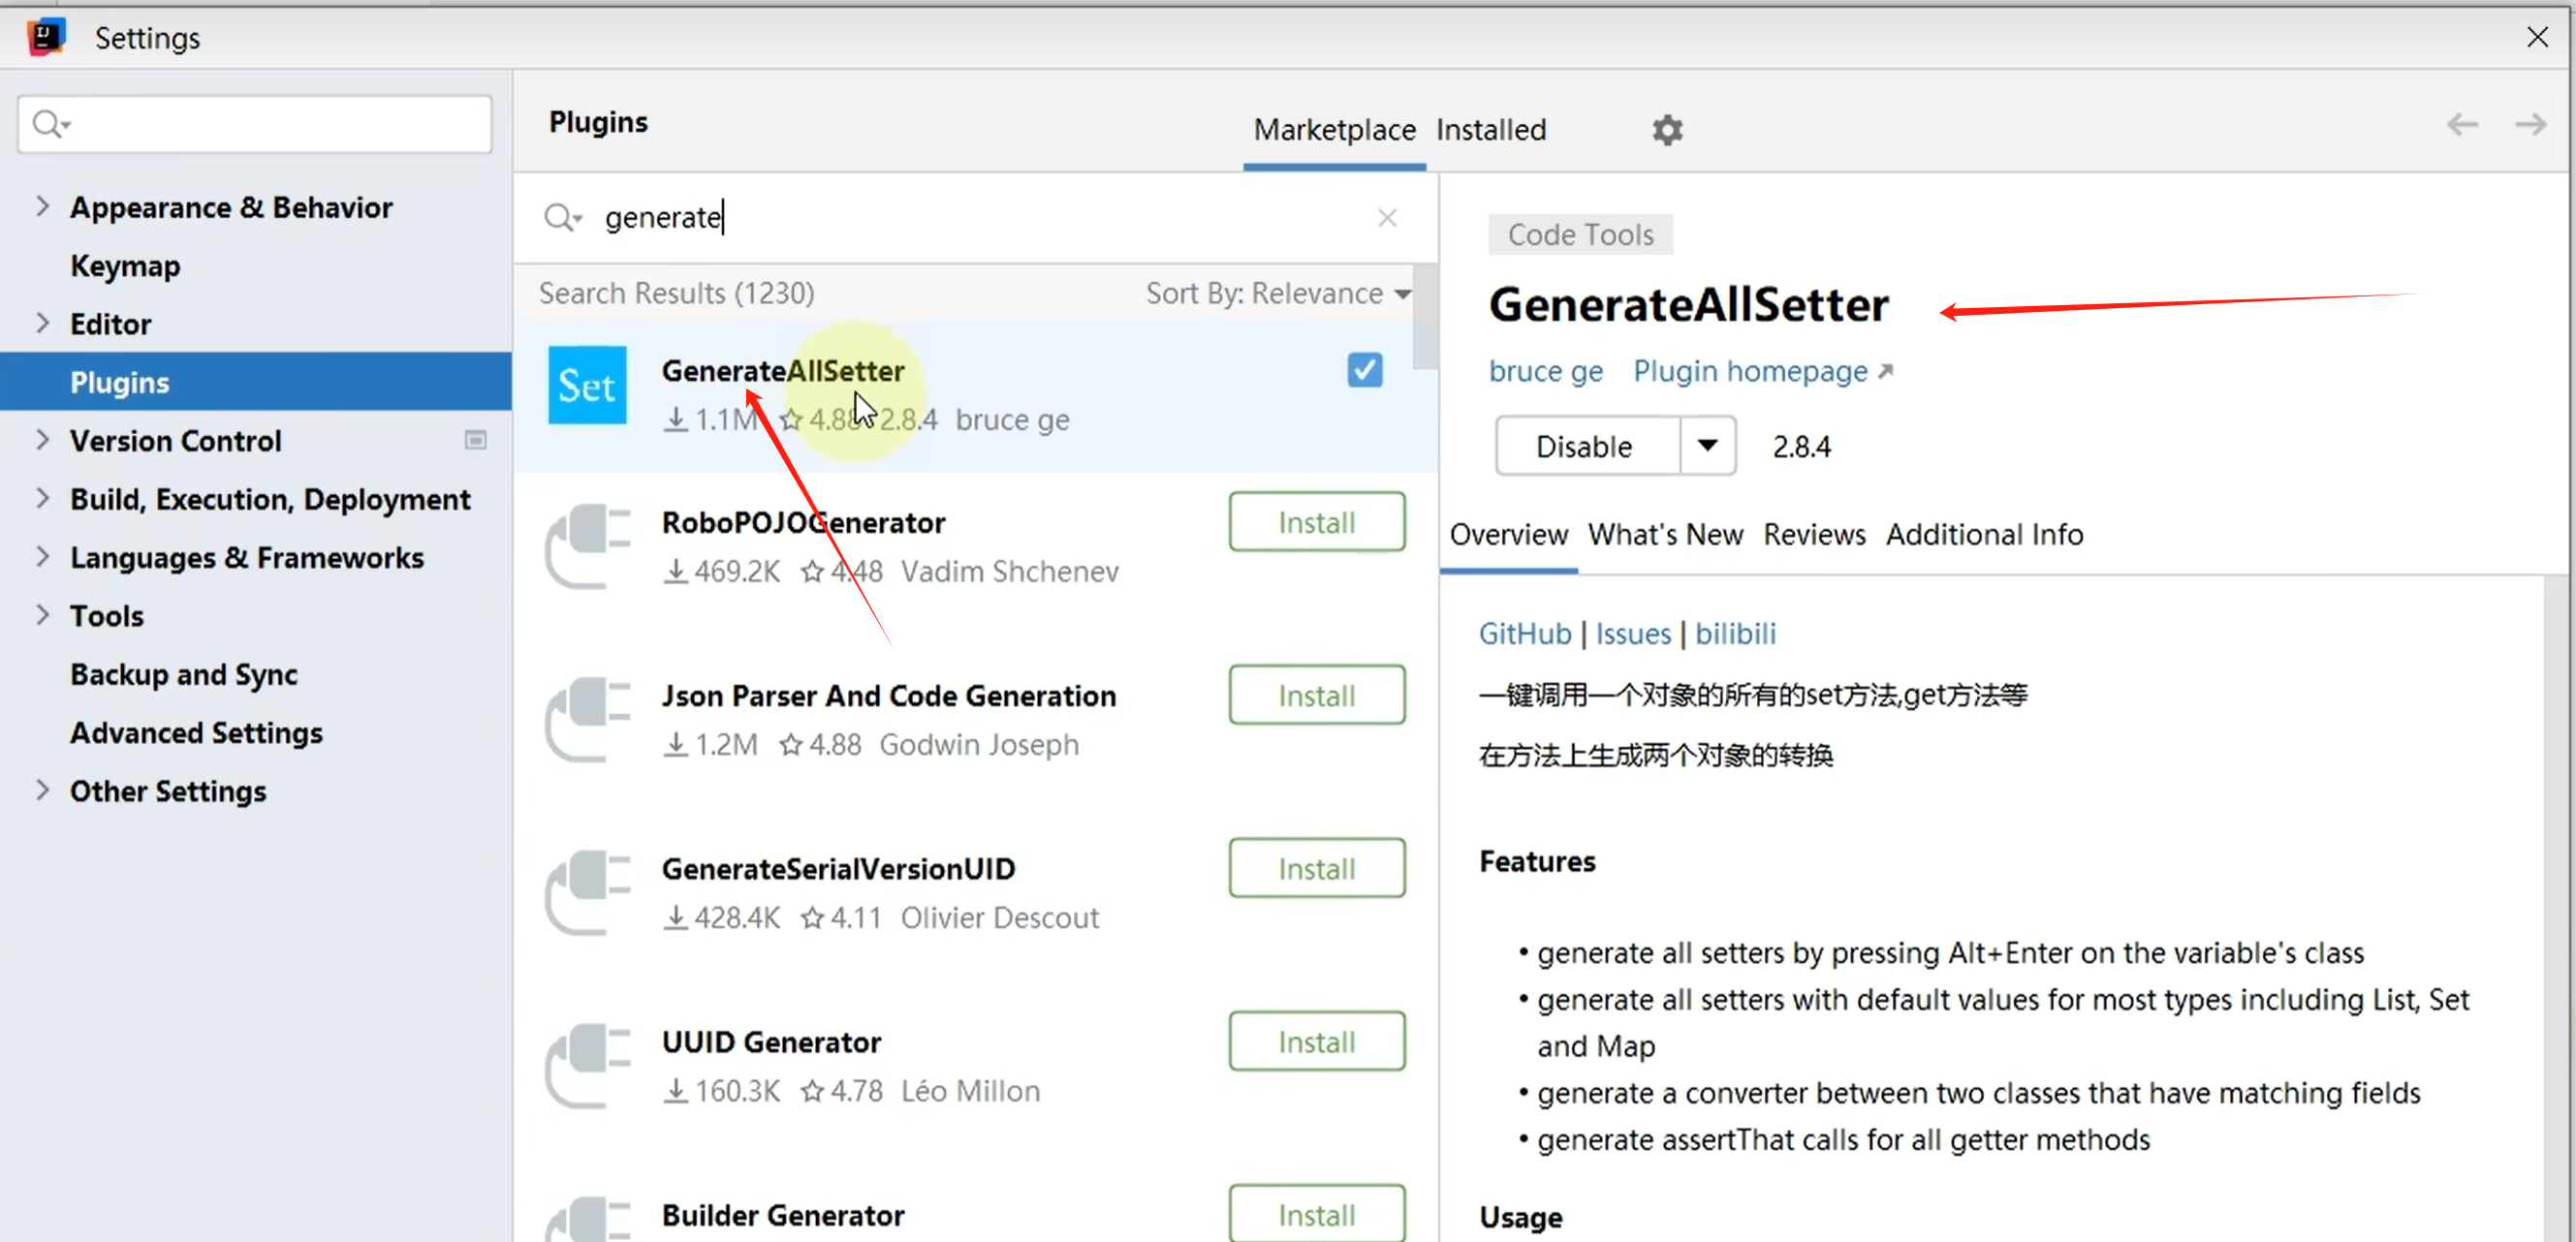Install the GenerateSerialVersionUID plugin
The image size is (2576, 1242).
(1316, 868)
